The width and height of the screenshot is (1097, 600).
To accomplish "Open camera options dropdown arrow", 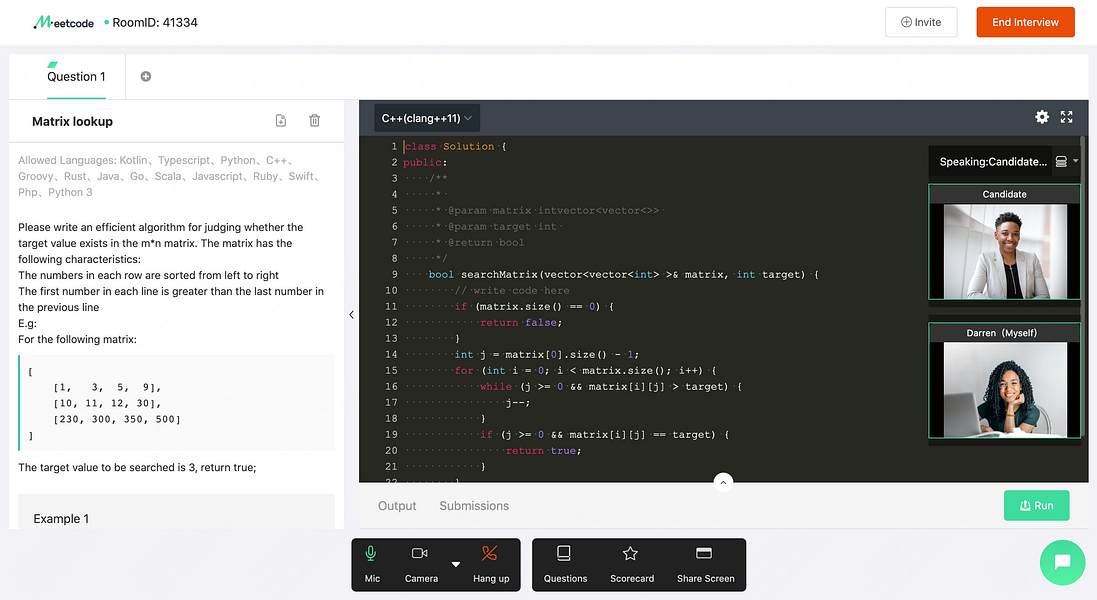I will pyautogui.click(x=455, y=564).
